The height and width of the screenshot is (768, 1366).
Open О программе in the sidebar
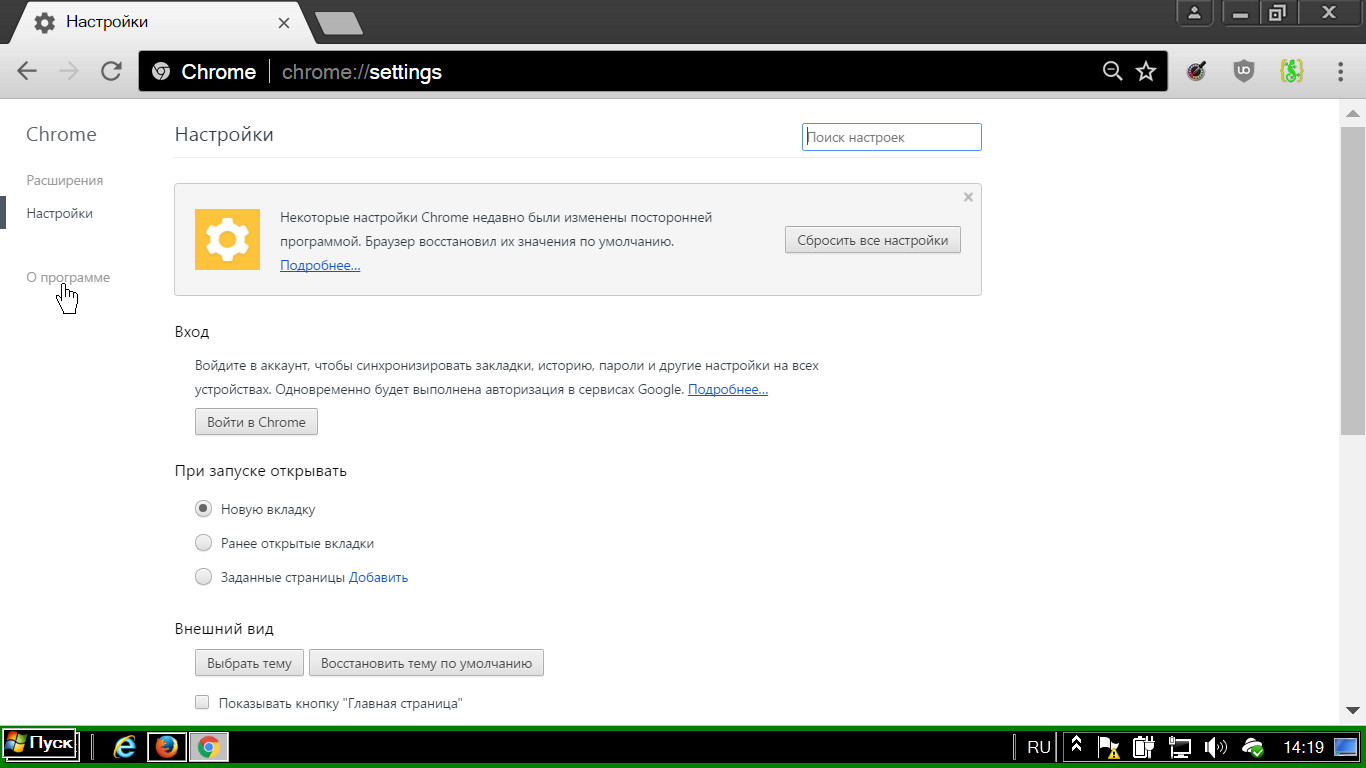(x=68, y=277)
